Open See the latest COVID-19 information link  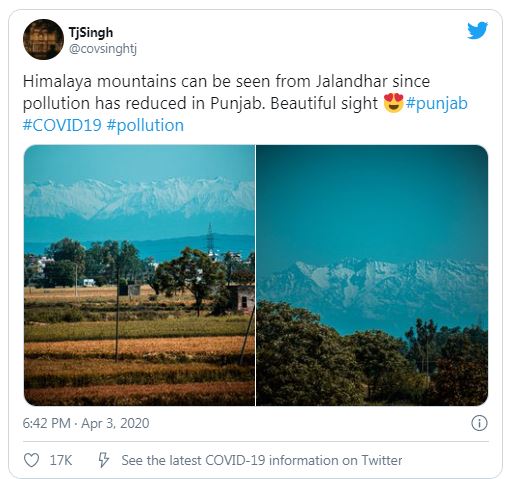[262, 460]
